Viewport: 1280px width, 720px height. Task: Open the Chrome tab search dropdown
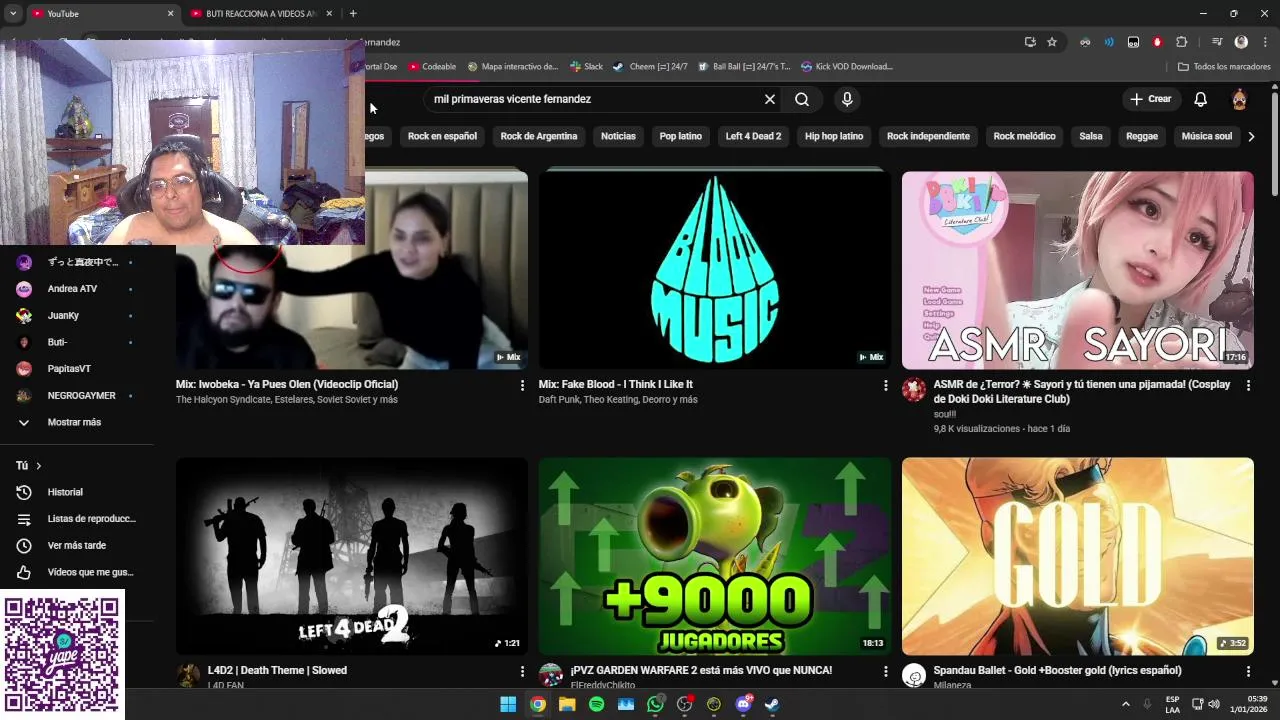13,13
